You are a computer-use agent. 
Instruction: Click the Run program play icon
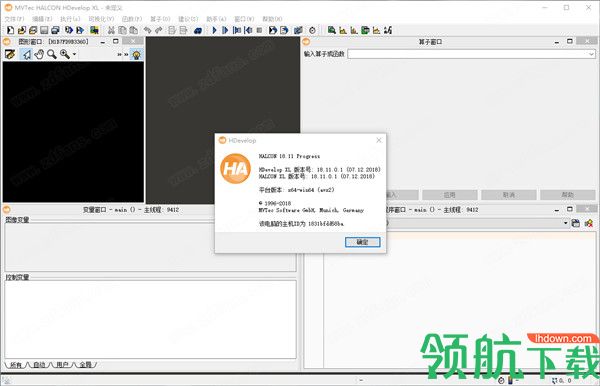(x=214, y=30)
